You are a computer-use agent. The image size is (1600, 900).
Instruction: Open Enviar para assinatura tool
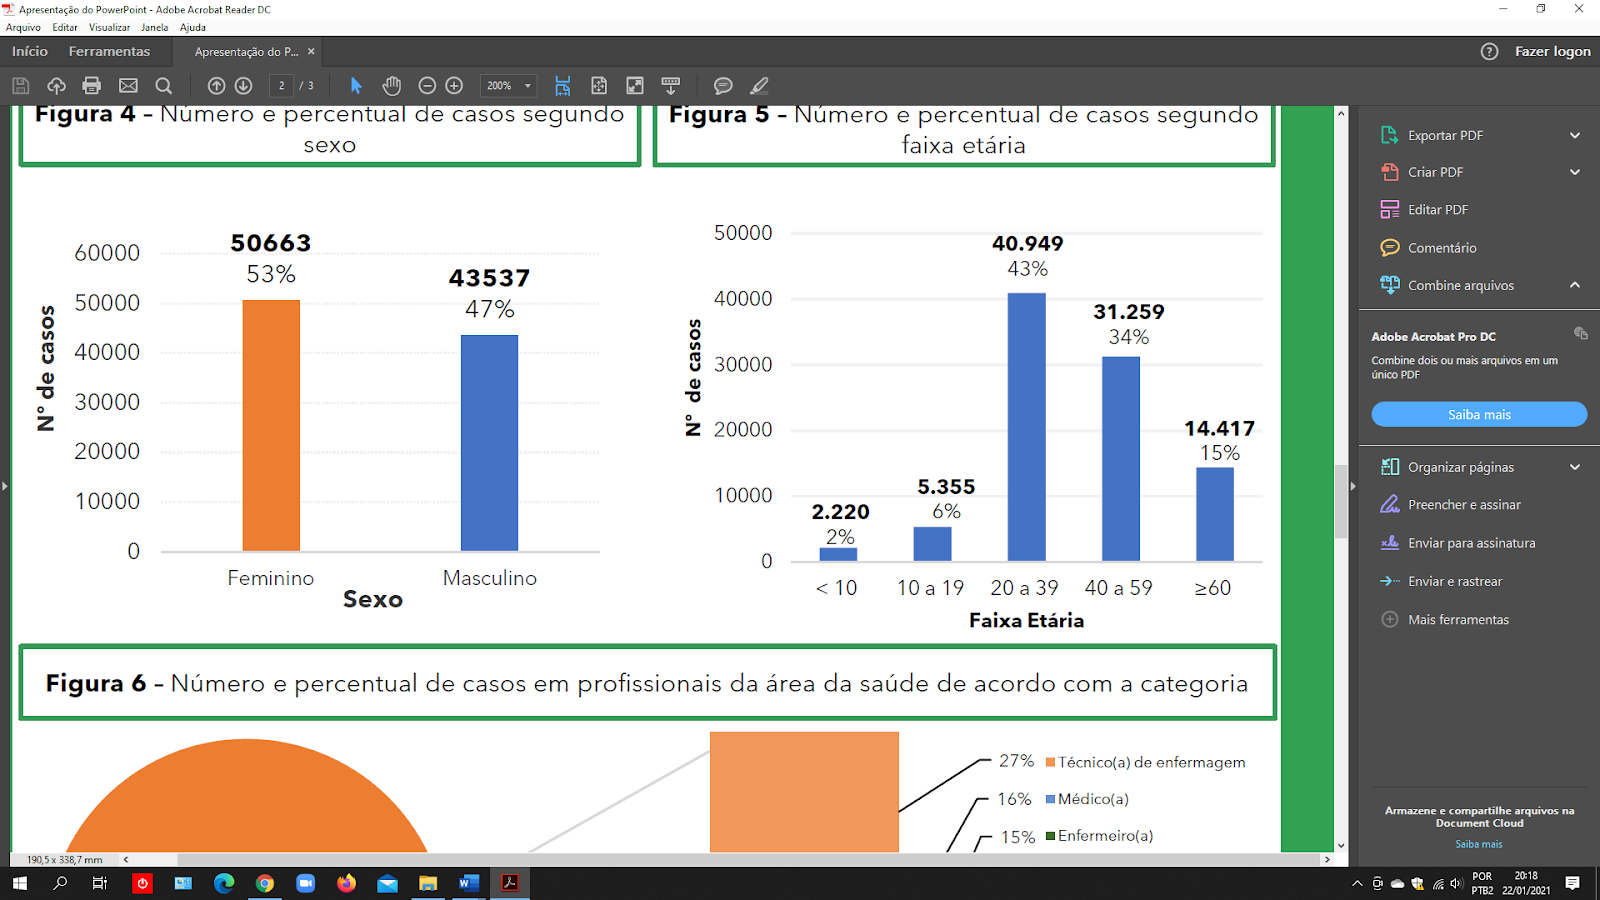click(x=1471, y=543)
